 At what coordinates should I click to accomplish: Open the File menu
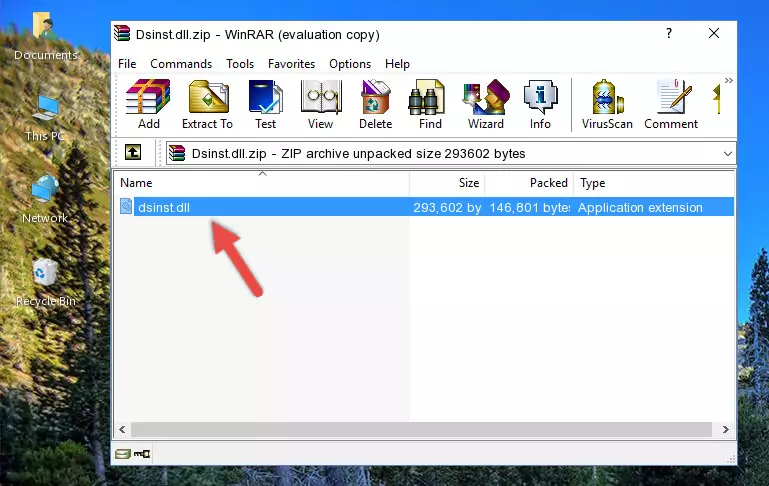pyautogui.click(x=127, y=64)
